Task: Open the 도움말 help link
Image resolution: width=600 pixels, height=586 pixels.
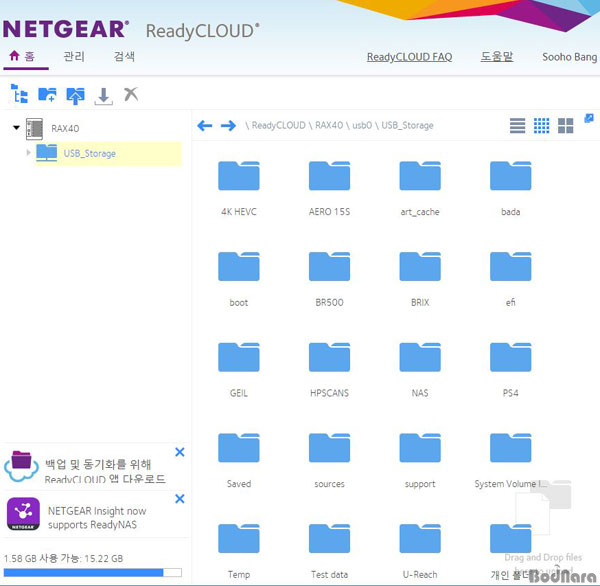Action: click(497, 57)
